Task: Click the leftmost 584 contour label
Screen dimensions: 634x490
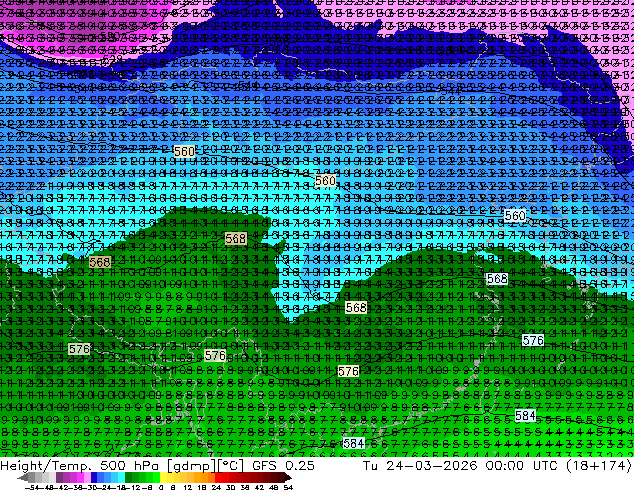Action: pyautogui.click(x=353, y=444)
